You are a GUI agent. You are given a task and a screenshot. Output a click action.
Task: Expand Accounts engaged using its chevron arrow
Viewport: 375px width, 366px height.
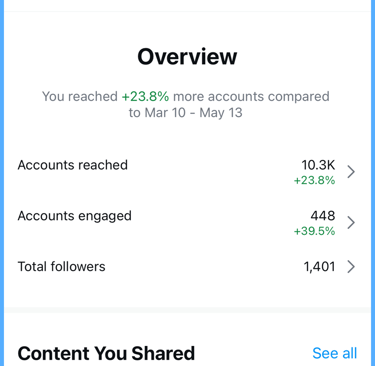[x=351, y=223]
